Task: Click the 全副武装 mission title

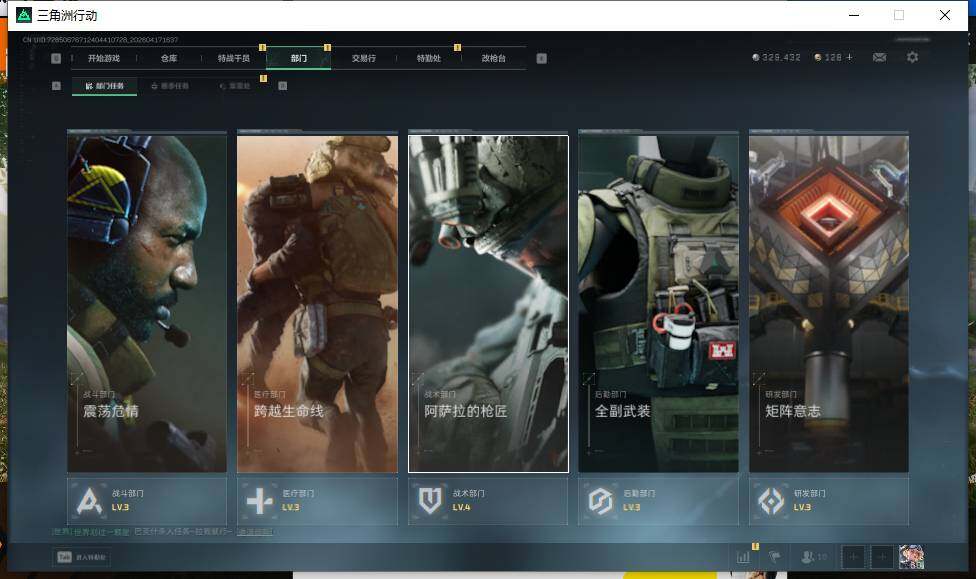Action: pyautogui.click(x=622, y=411)
